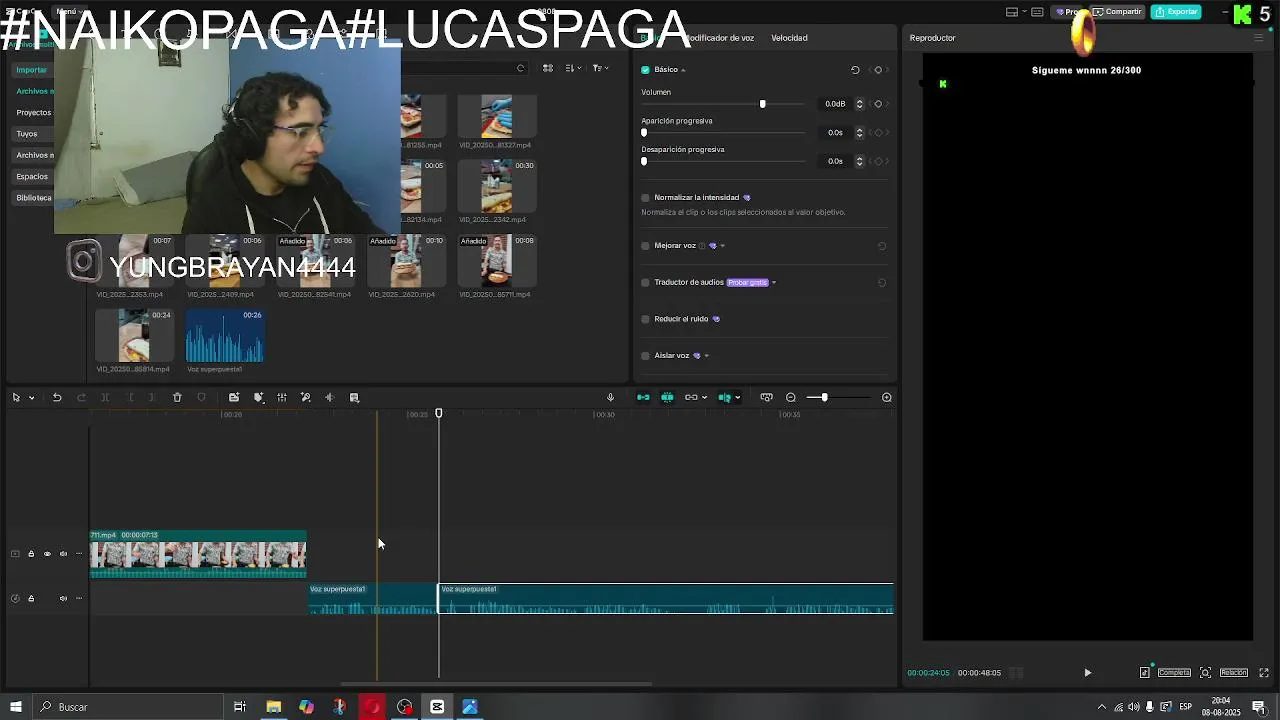Add a keyframe for Volumen
Viewport: 1280px width, 720px height.
pos(878,104)
